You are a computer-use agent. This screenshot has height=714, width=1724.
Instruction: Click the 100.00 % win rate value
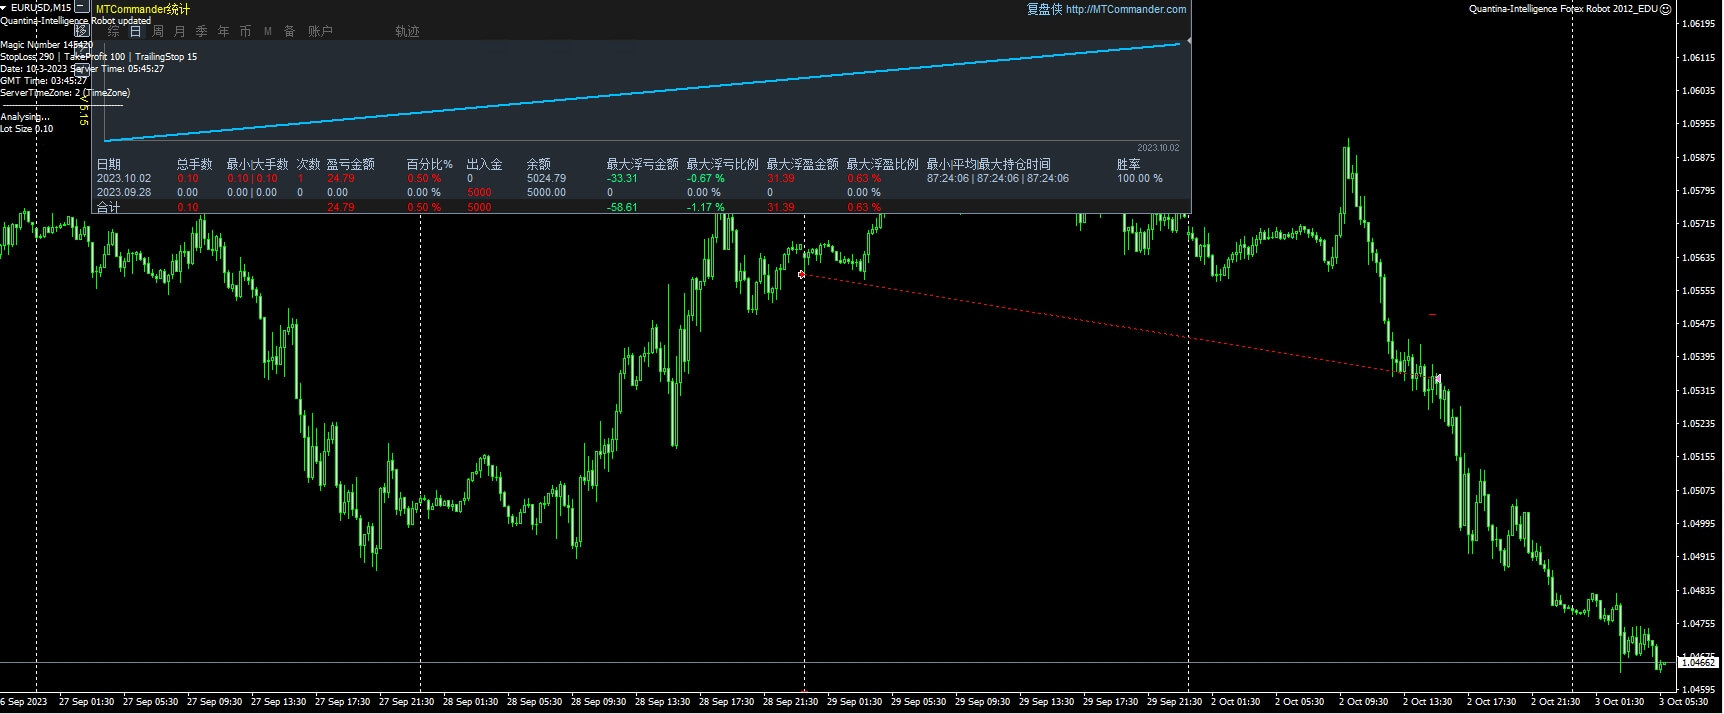point(1140,179)
